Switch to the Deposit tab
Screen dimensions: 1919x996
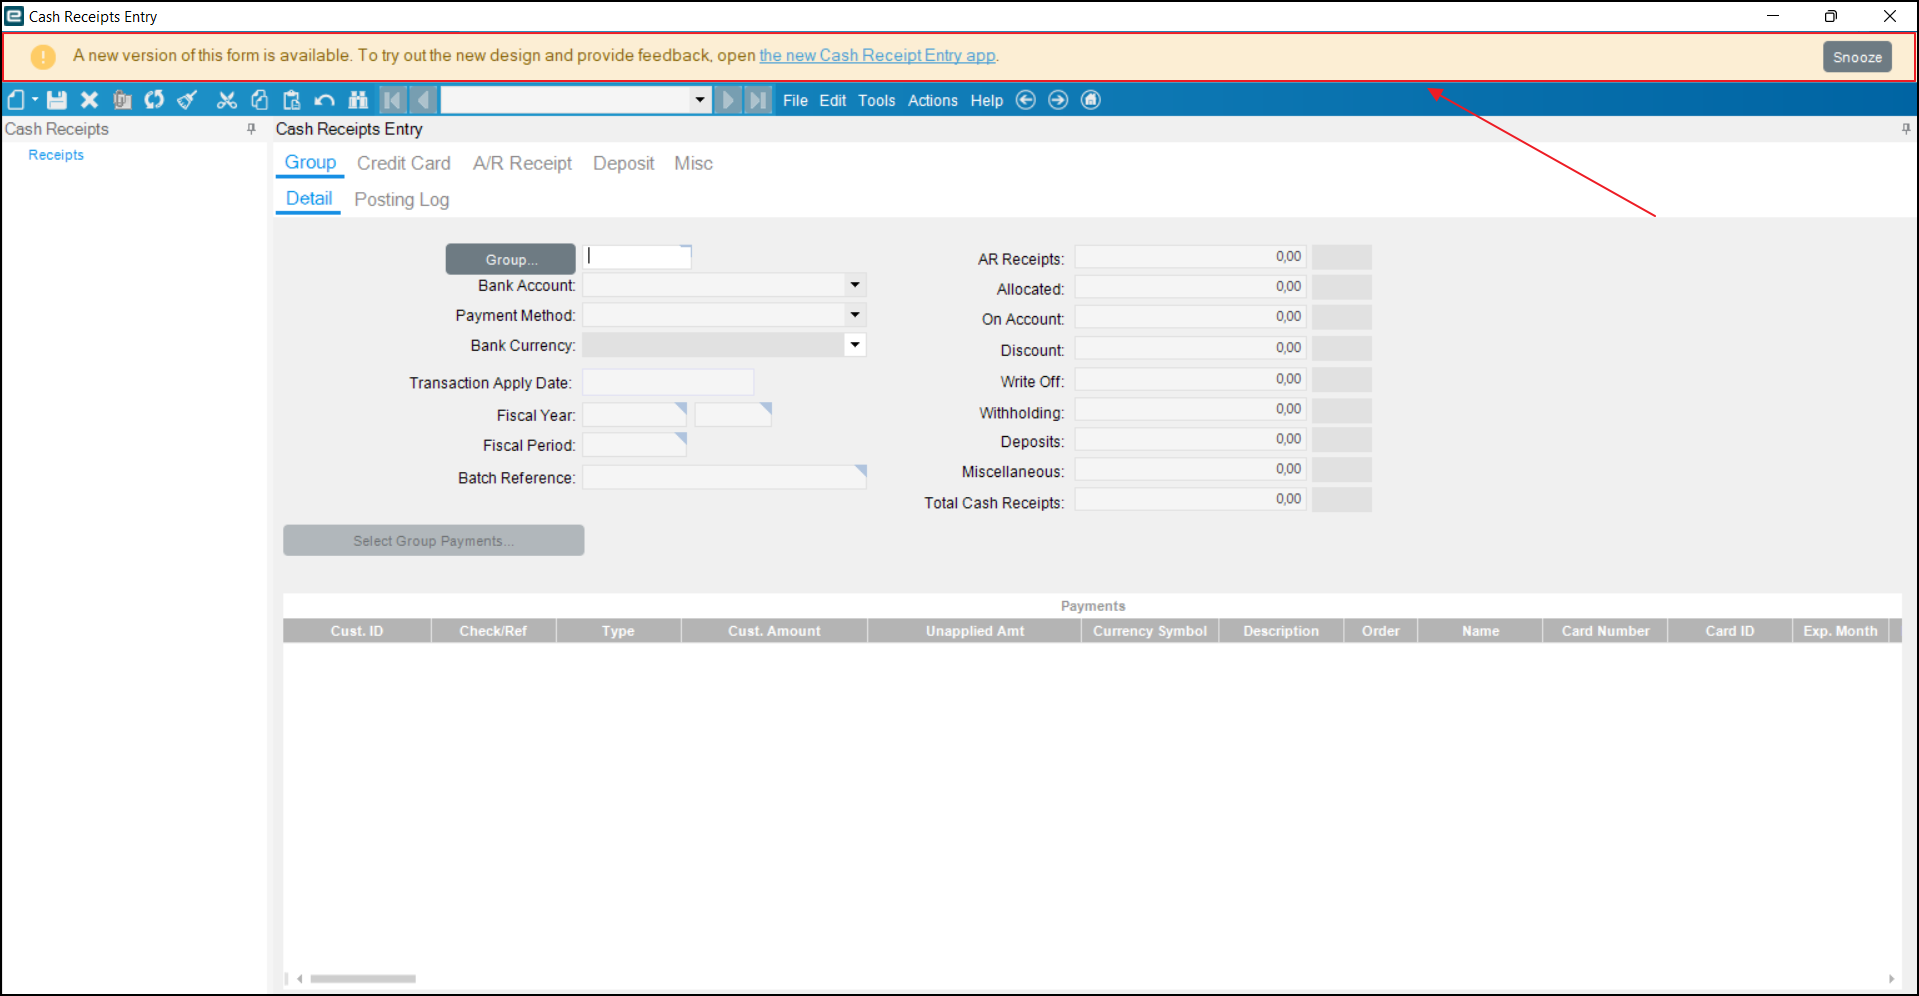point(623,163)
